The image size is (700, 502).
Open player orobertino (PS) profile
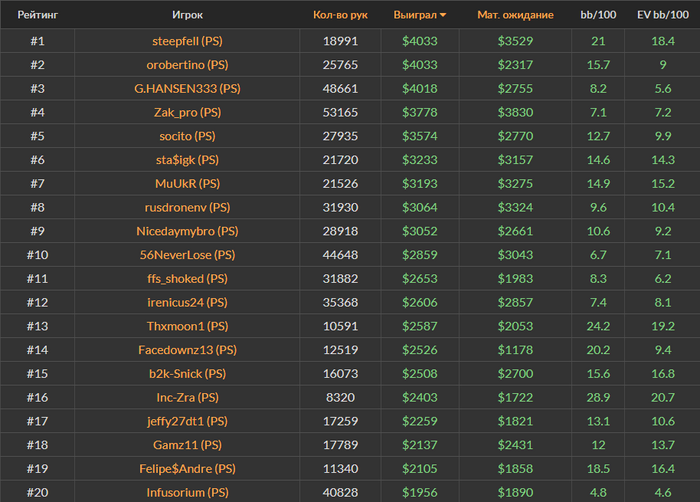point(187,64)
